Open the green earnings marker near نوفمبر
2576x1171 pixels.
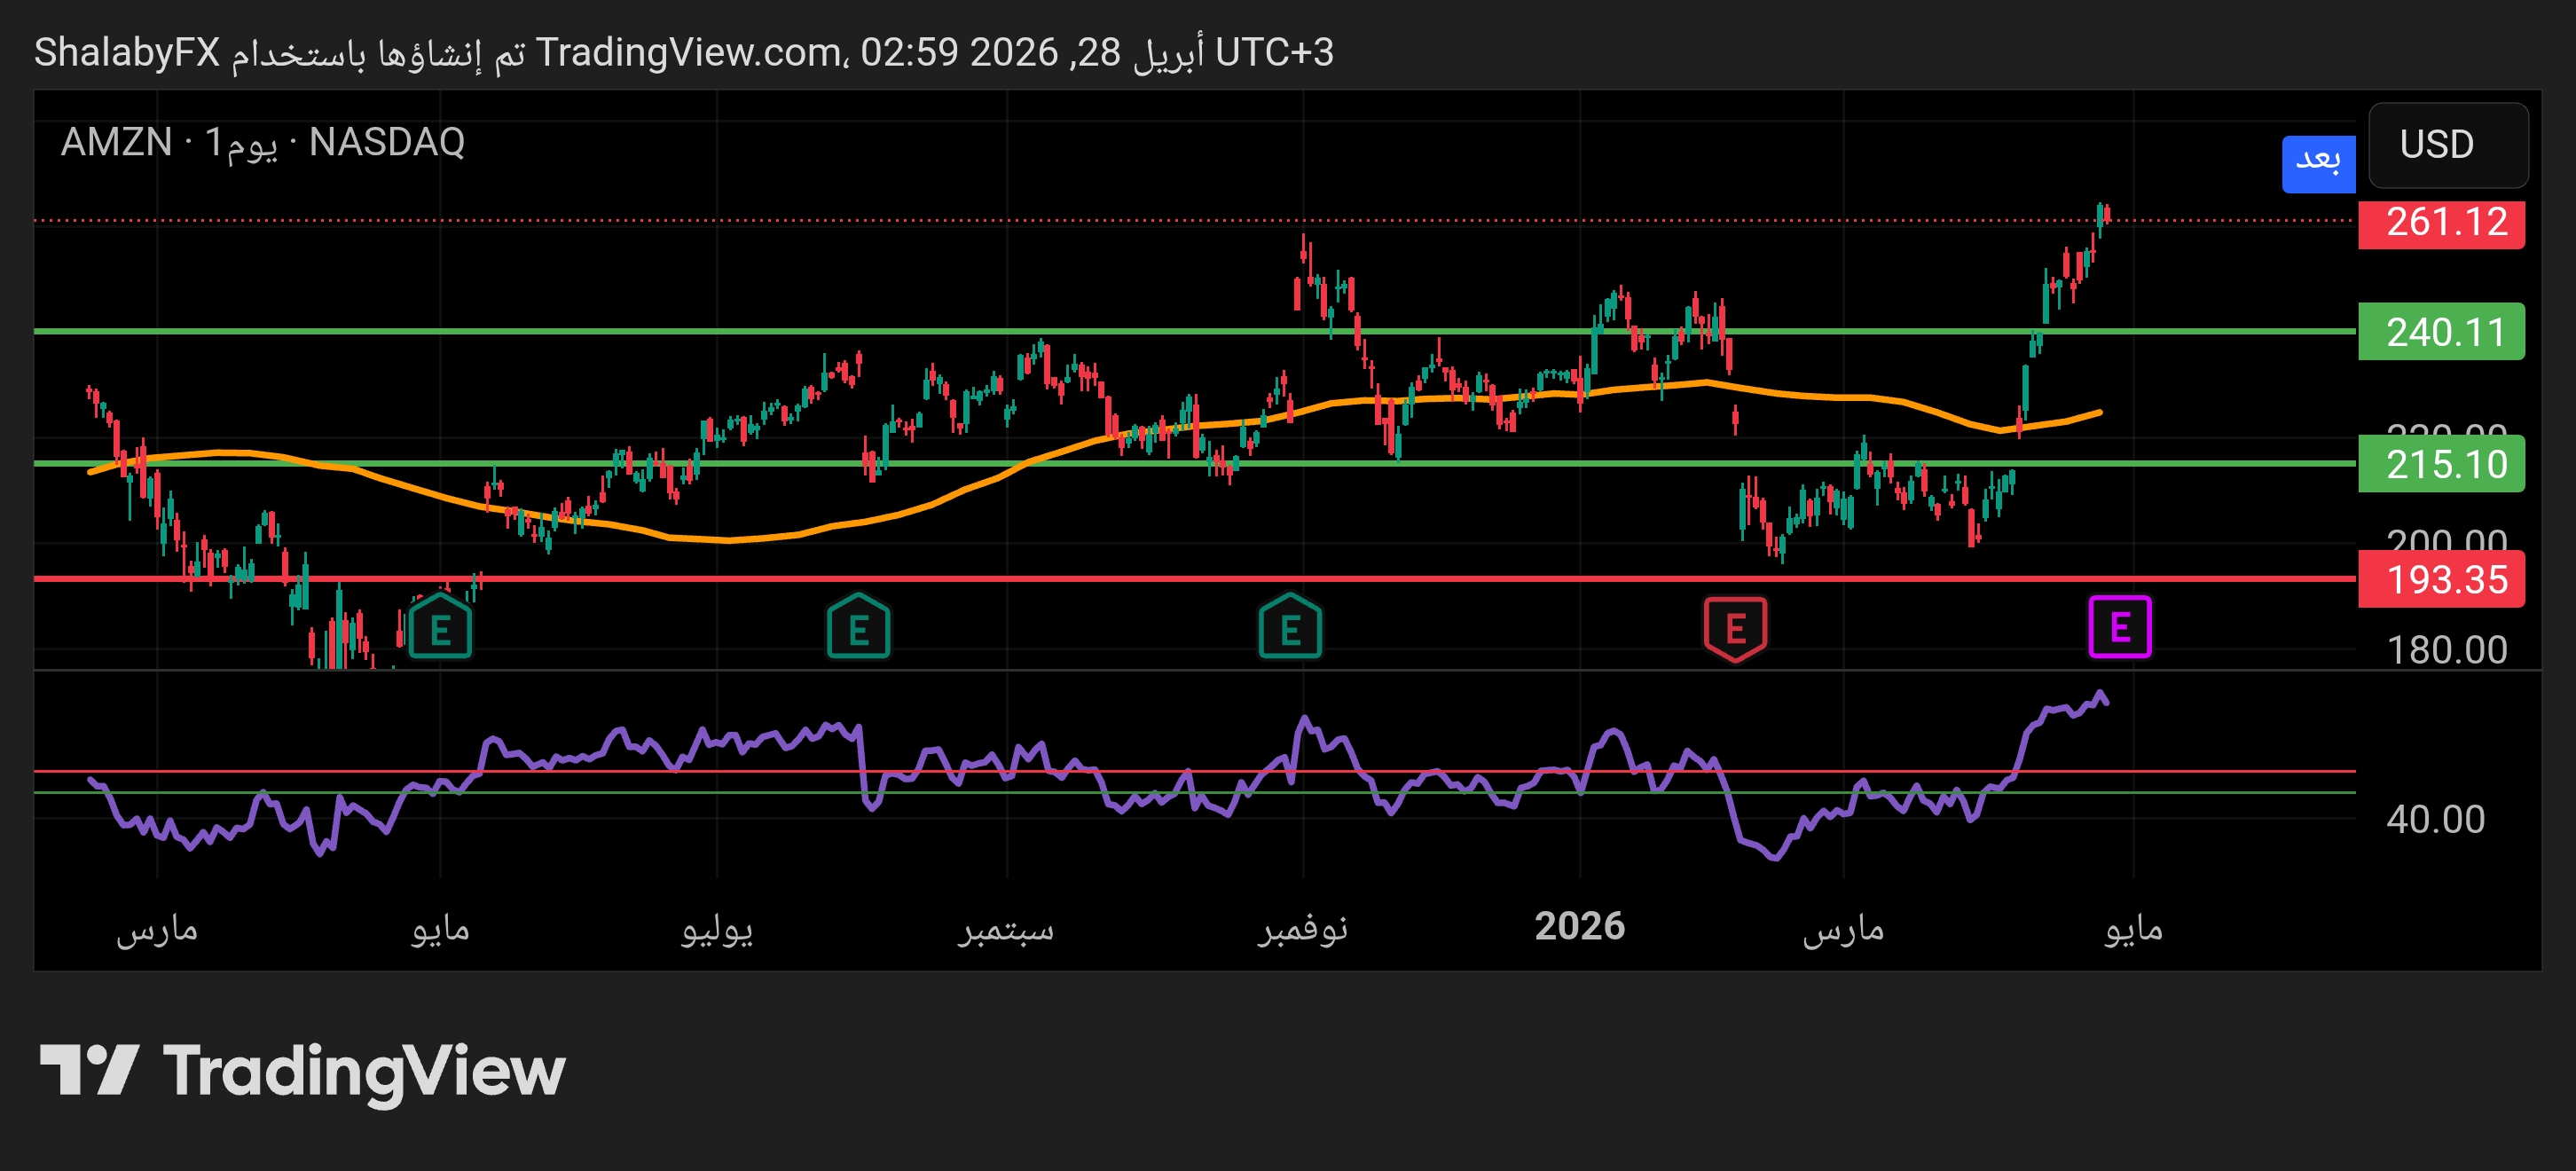click(x=1290, y=628)
